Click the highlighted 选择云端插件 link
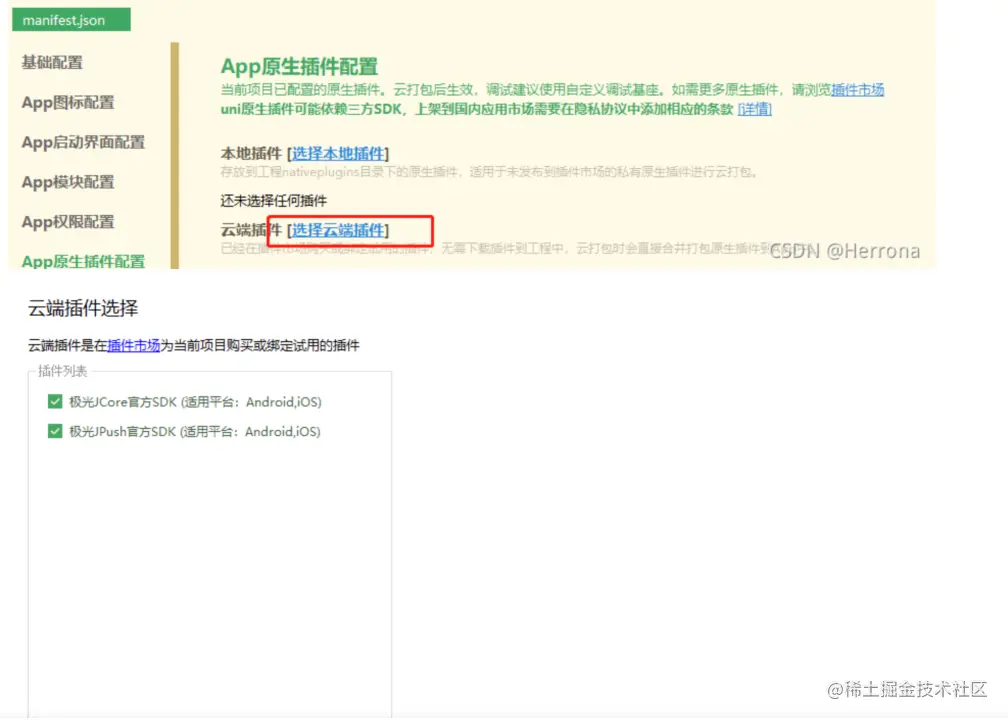The image size is (1008, 720). coord(339,231)
